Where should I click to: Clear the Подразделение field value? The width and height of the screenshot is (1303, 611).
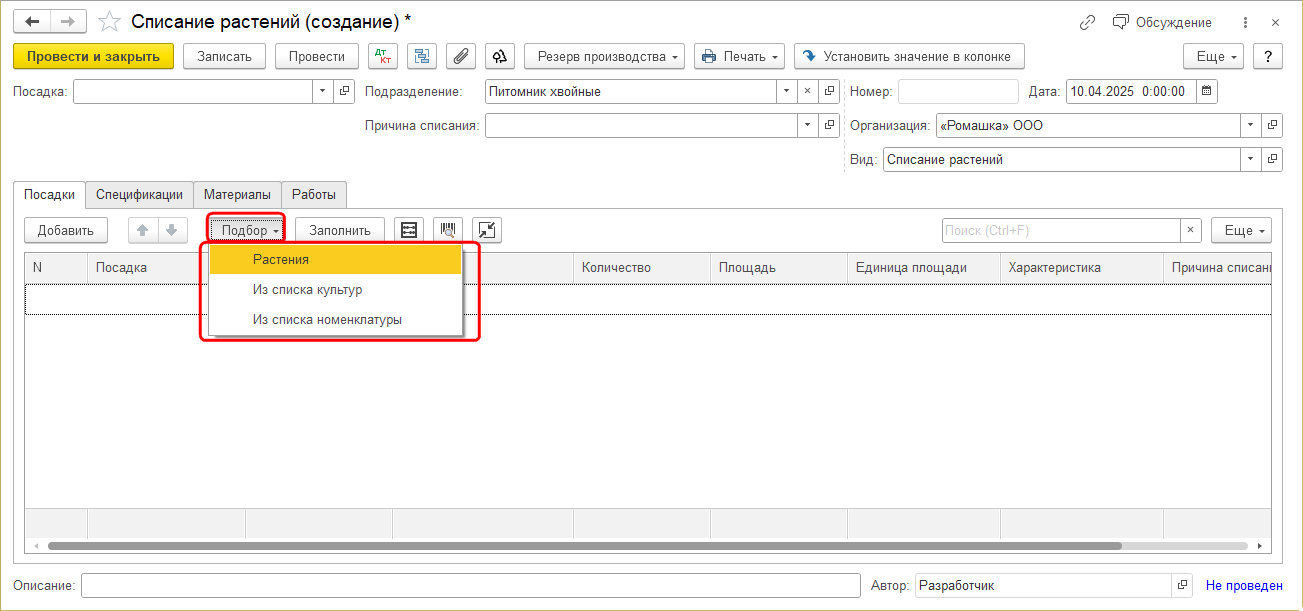tap(807, 91)
